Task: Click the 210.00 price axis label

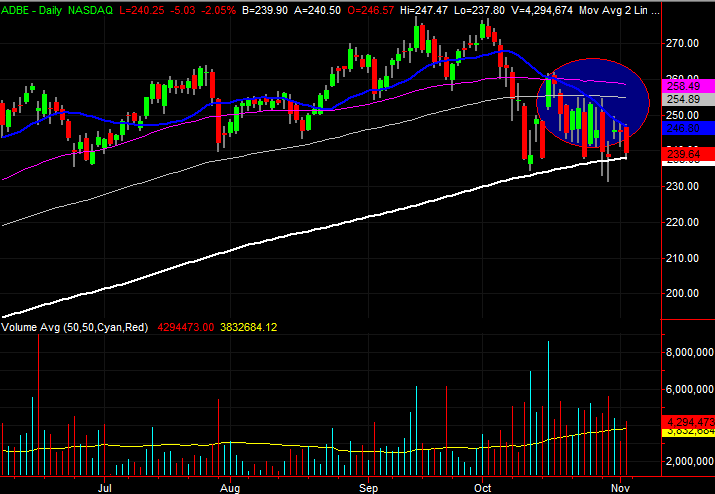Action: coord(682,258)
